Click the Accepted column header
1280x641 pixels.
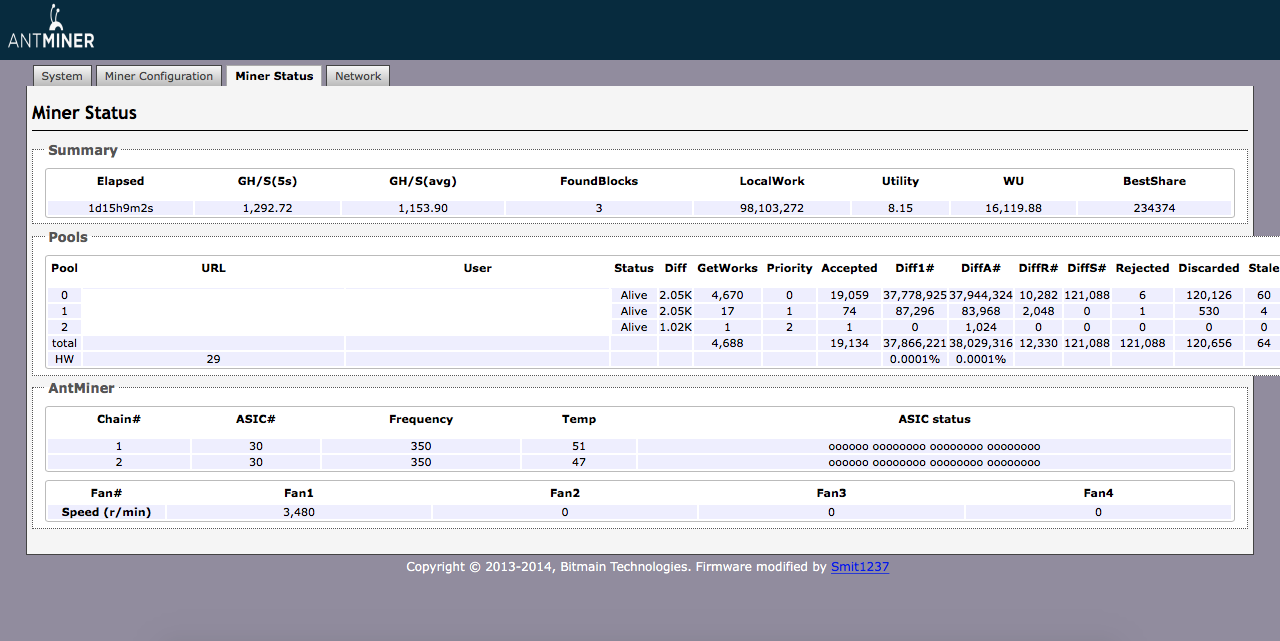(849, 268)
